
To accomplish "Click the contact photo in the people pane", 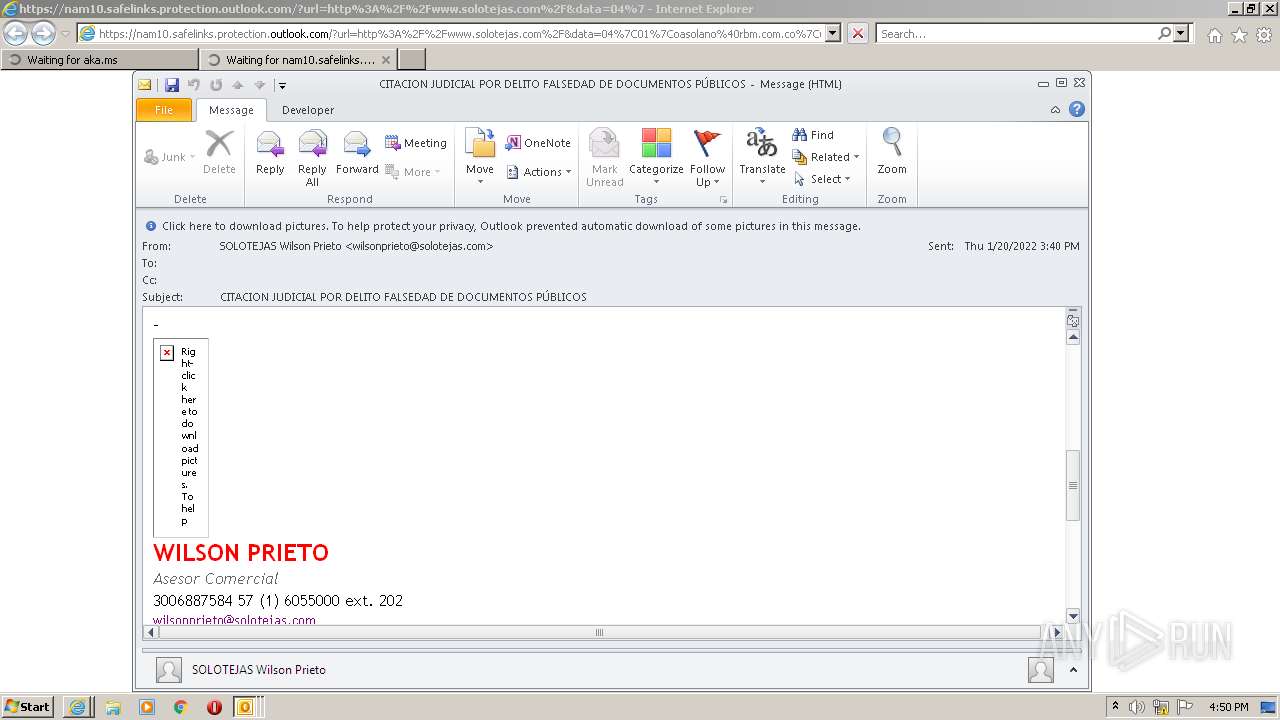I will (x=169, y=670).
